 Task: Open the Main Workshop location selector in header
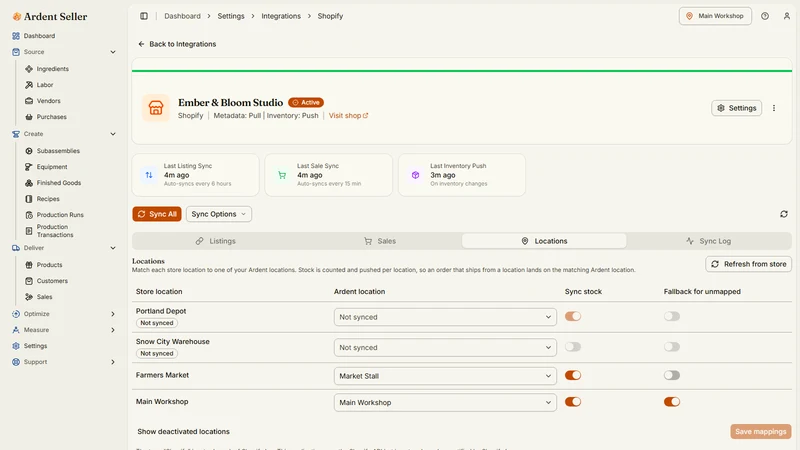pos(715,16)
